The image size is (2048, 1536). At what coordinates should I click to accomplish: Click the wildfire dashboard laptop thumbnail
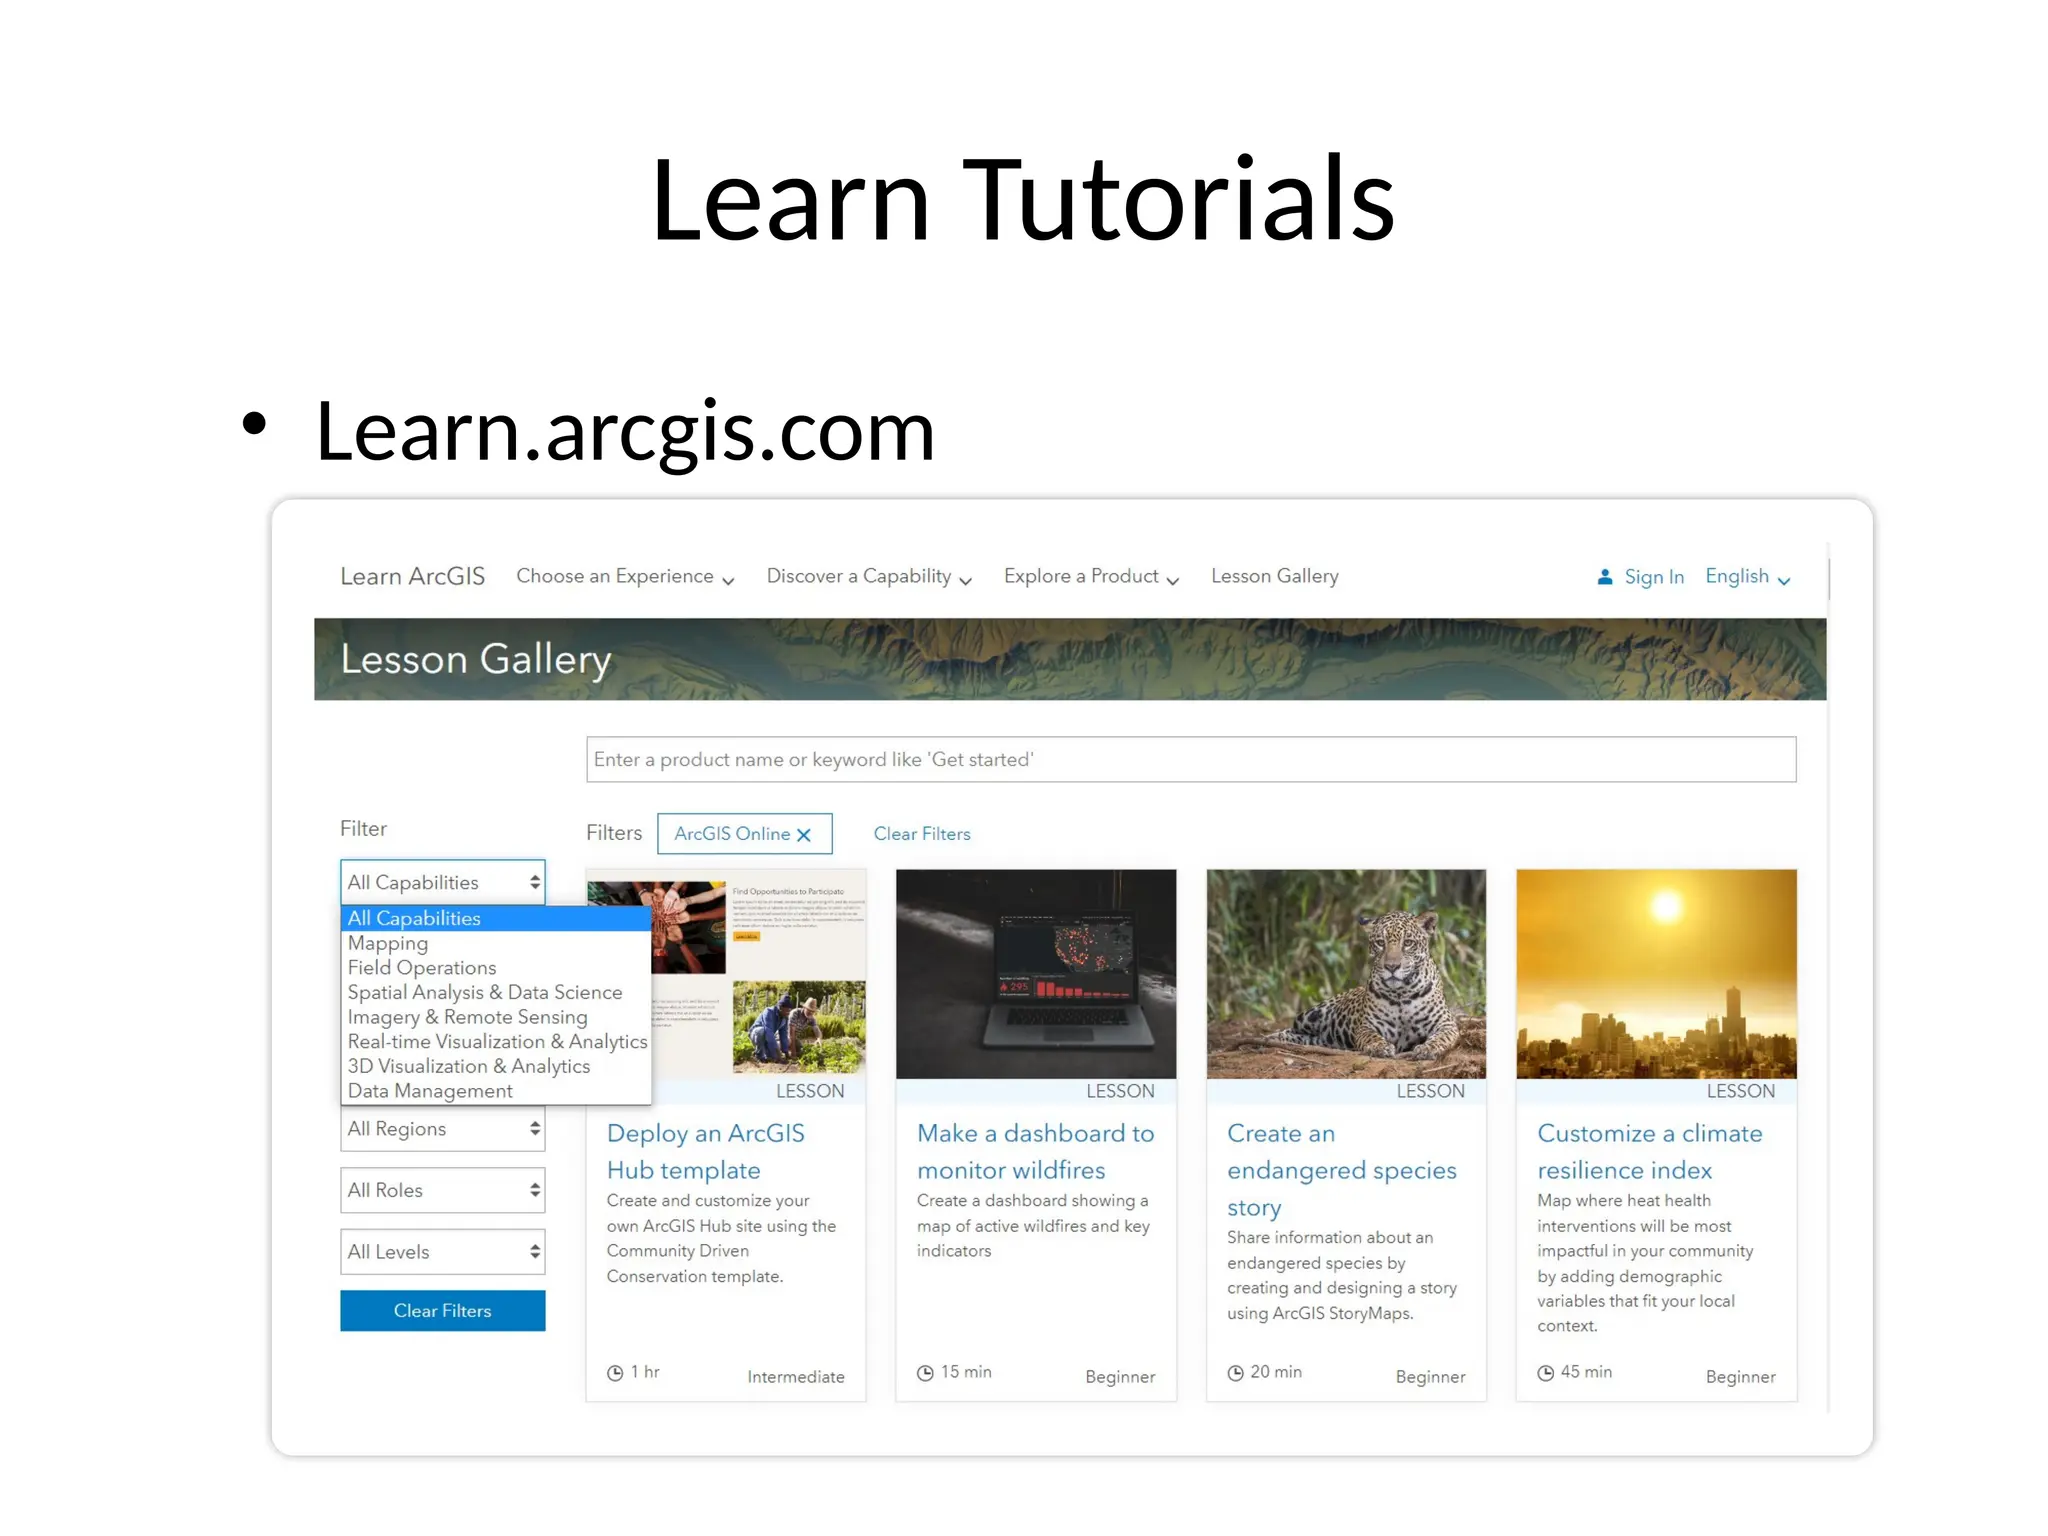click(1036, 974)
